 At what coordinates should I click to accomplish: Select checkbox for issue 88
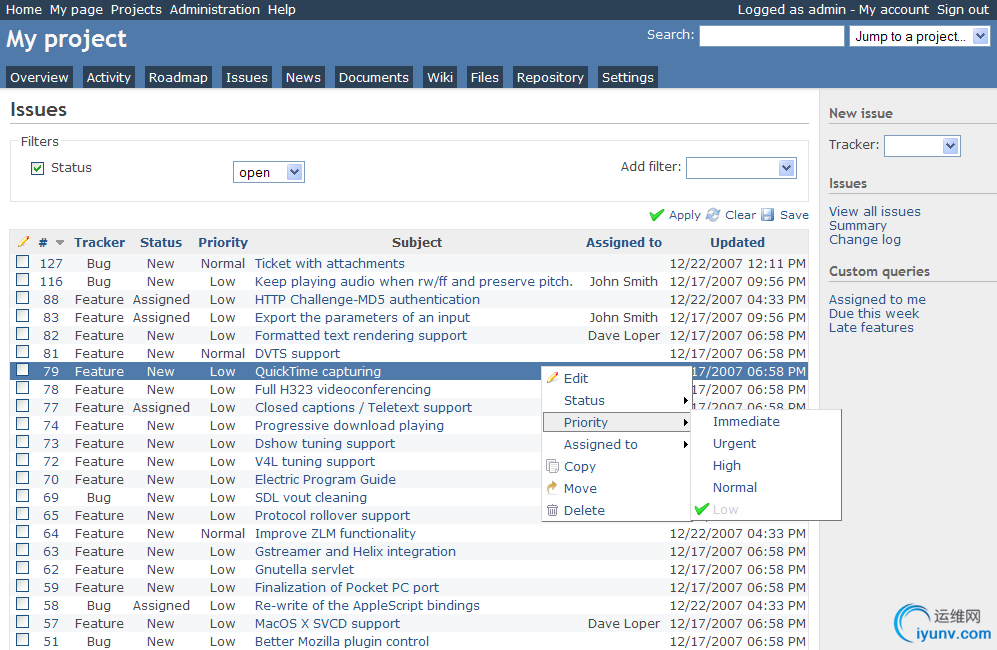(x=23, y=298)
